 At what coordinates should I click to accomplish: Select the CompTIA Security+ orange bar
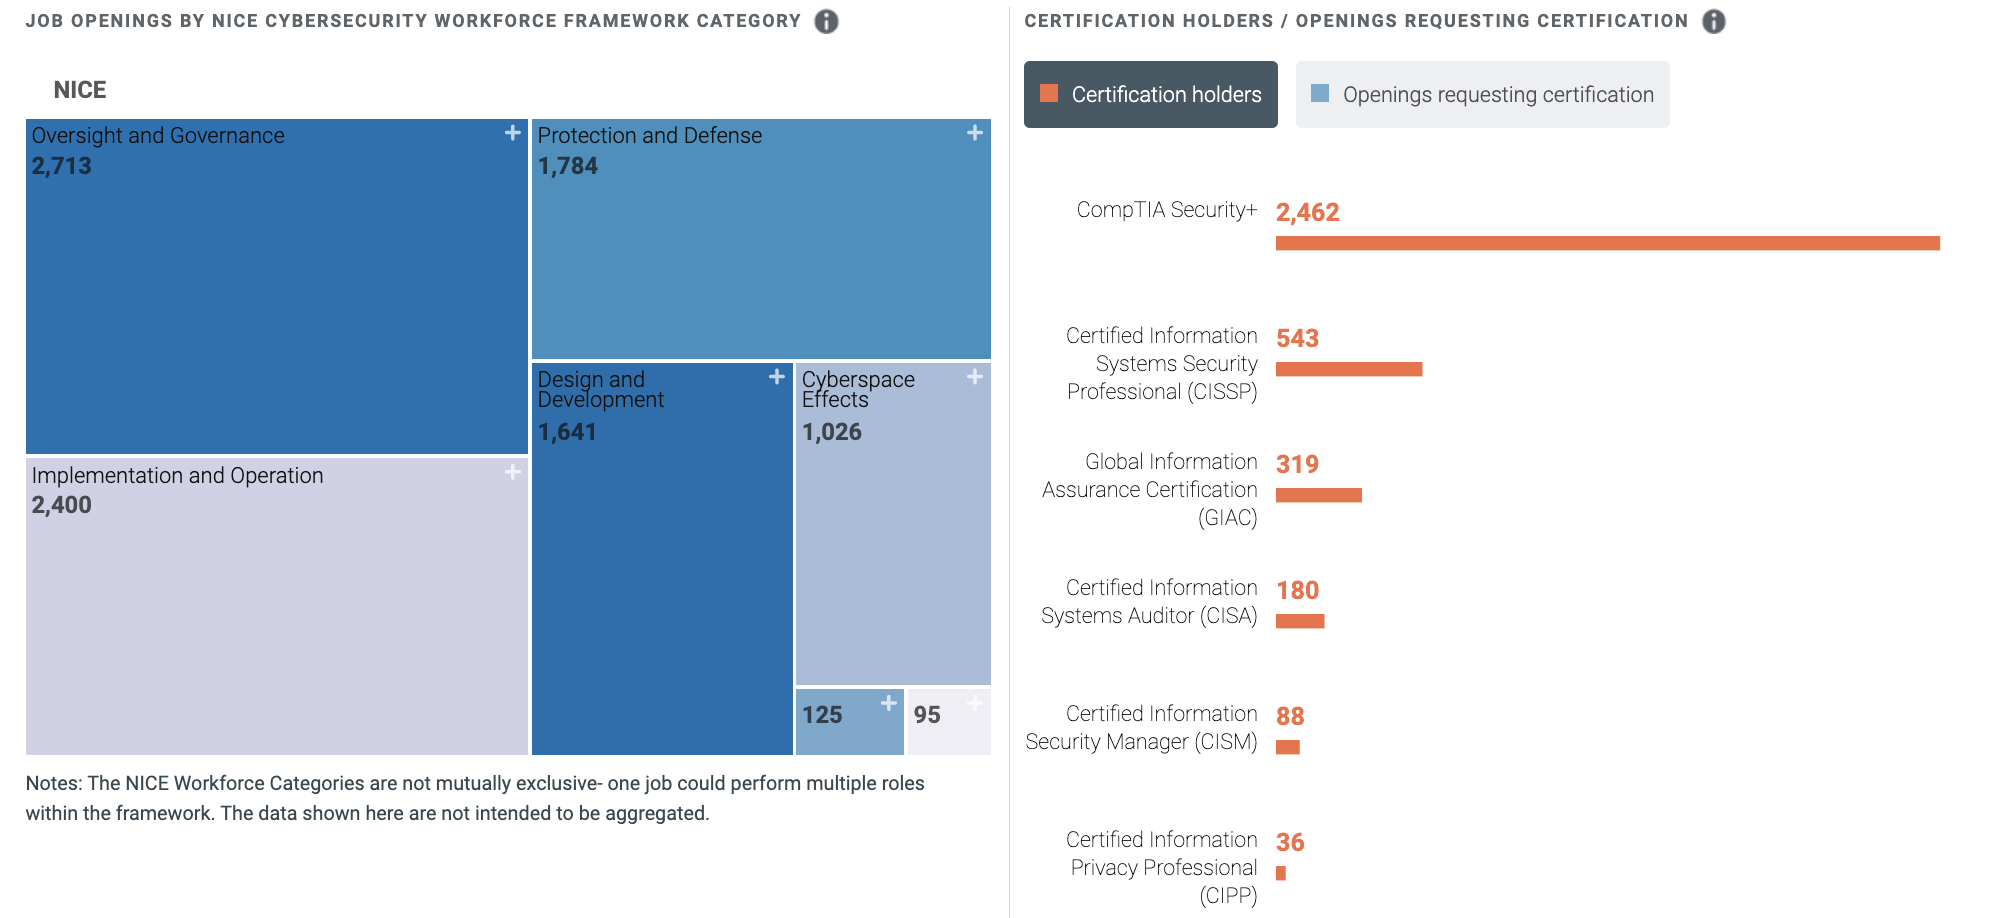[1607, 243]
